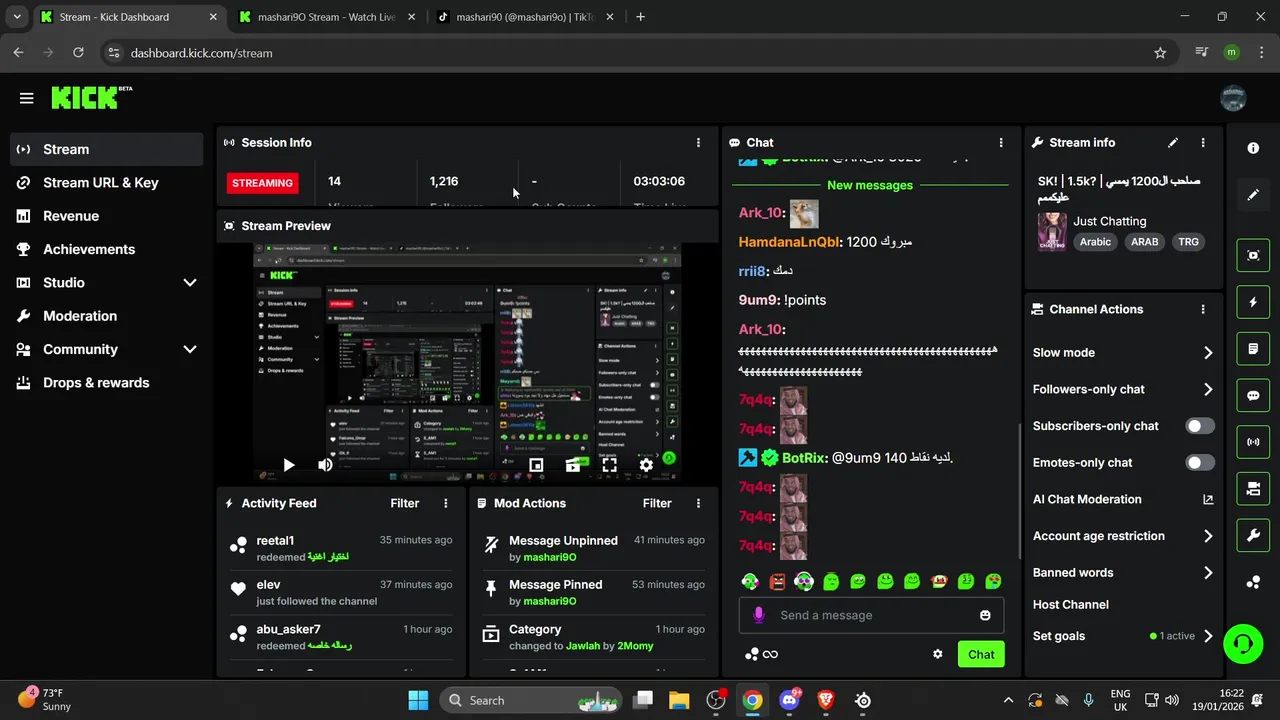
Task: Pick the heart-eyes green emote
Action: 993,581
